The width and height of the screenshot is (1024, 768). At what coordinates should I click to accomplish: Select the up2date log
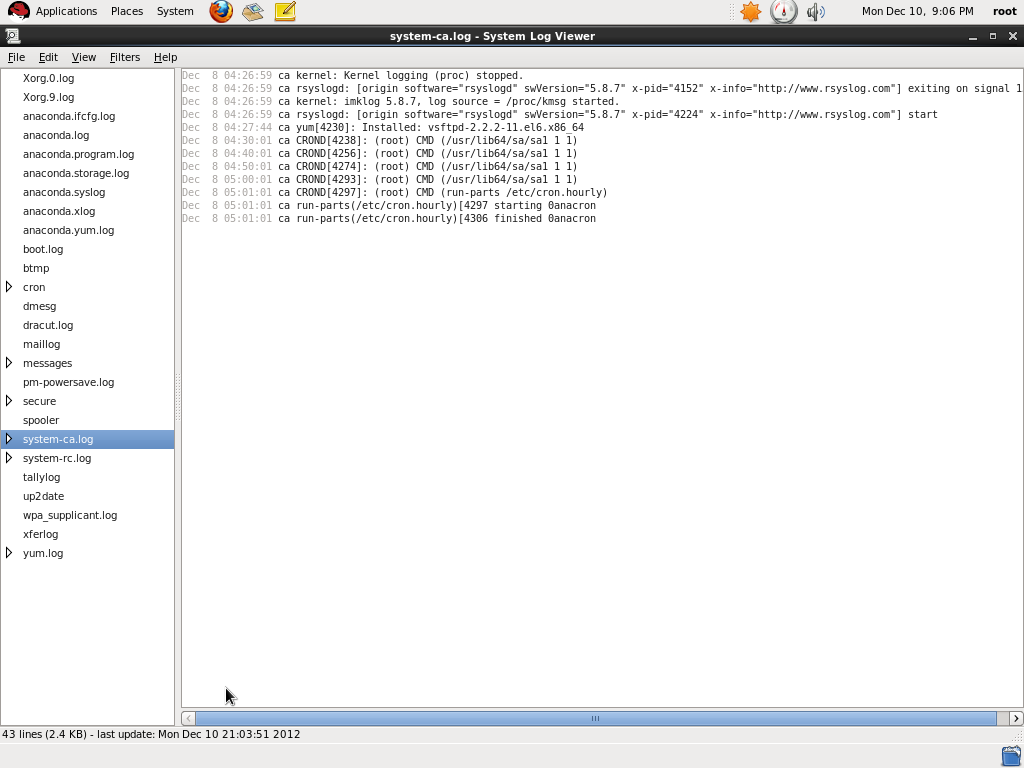coord(43,496)
